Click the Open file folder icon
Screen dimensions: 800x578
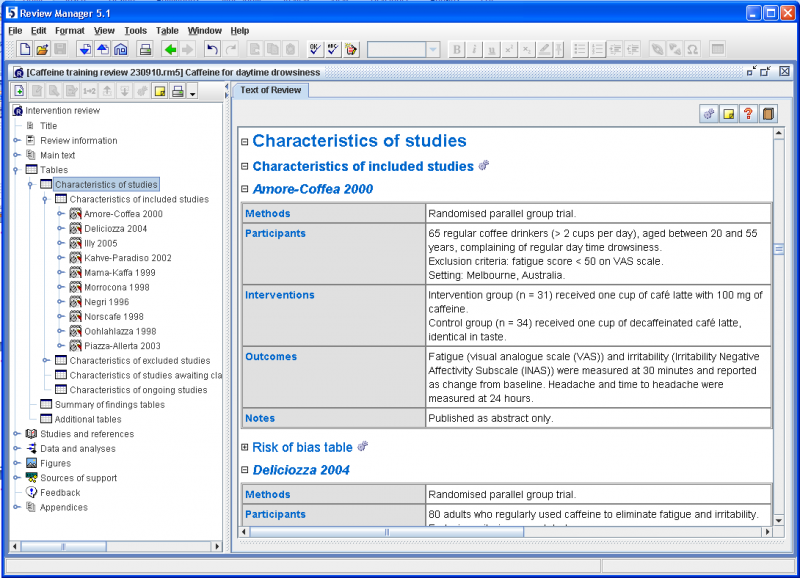point(42,49)
